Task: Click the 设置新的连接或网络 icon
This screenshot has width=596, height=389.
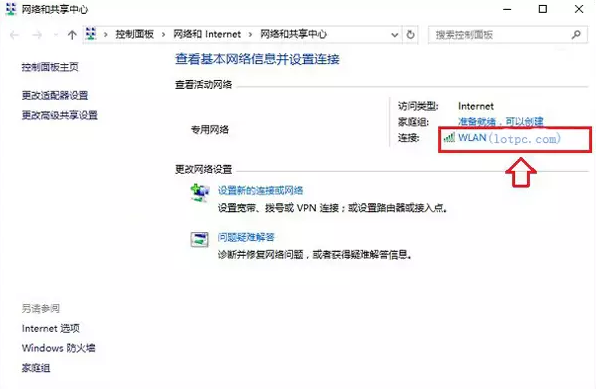Action: (x=200, y=192)
